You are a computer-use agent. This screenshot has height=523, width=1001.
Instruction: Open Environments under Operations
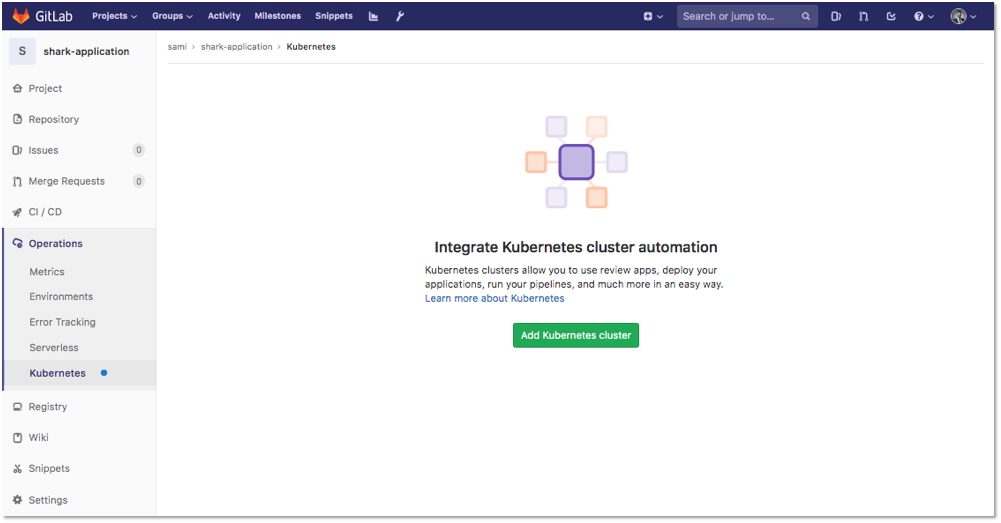61,296
